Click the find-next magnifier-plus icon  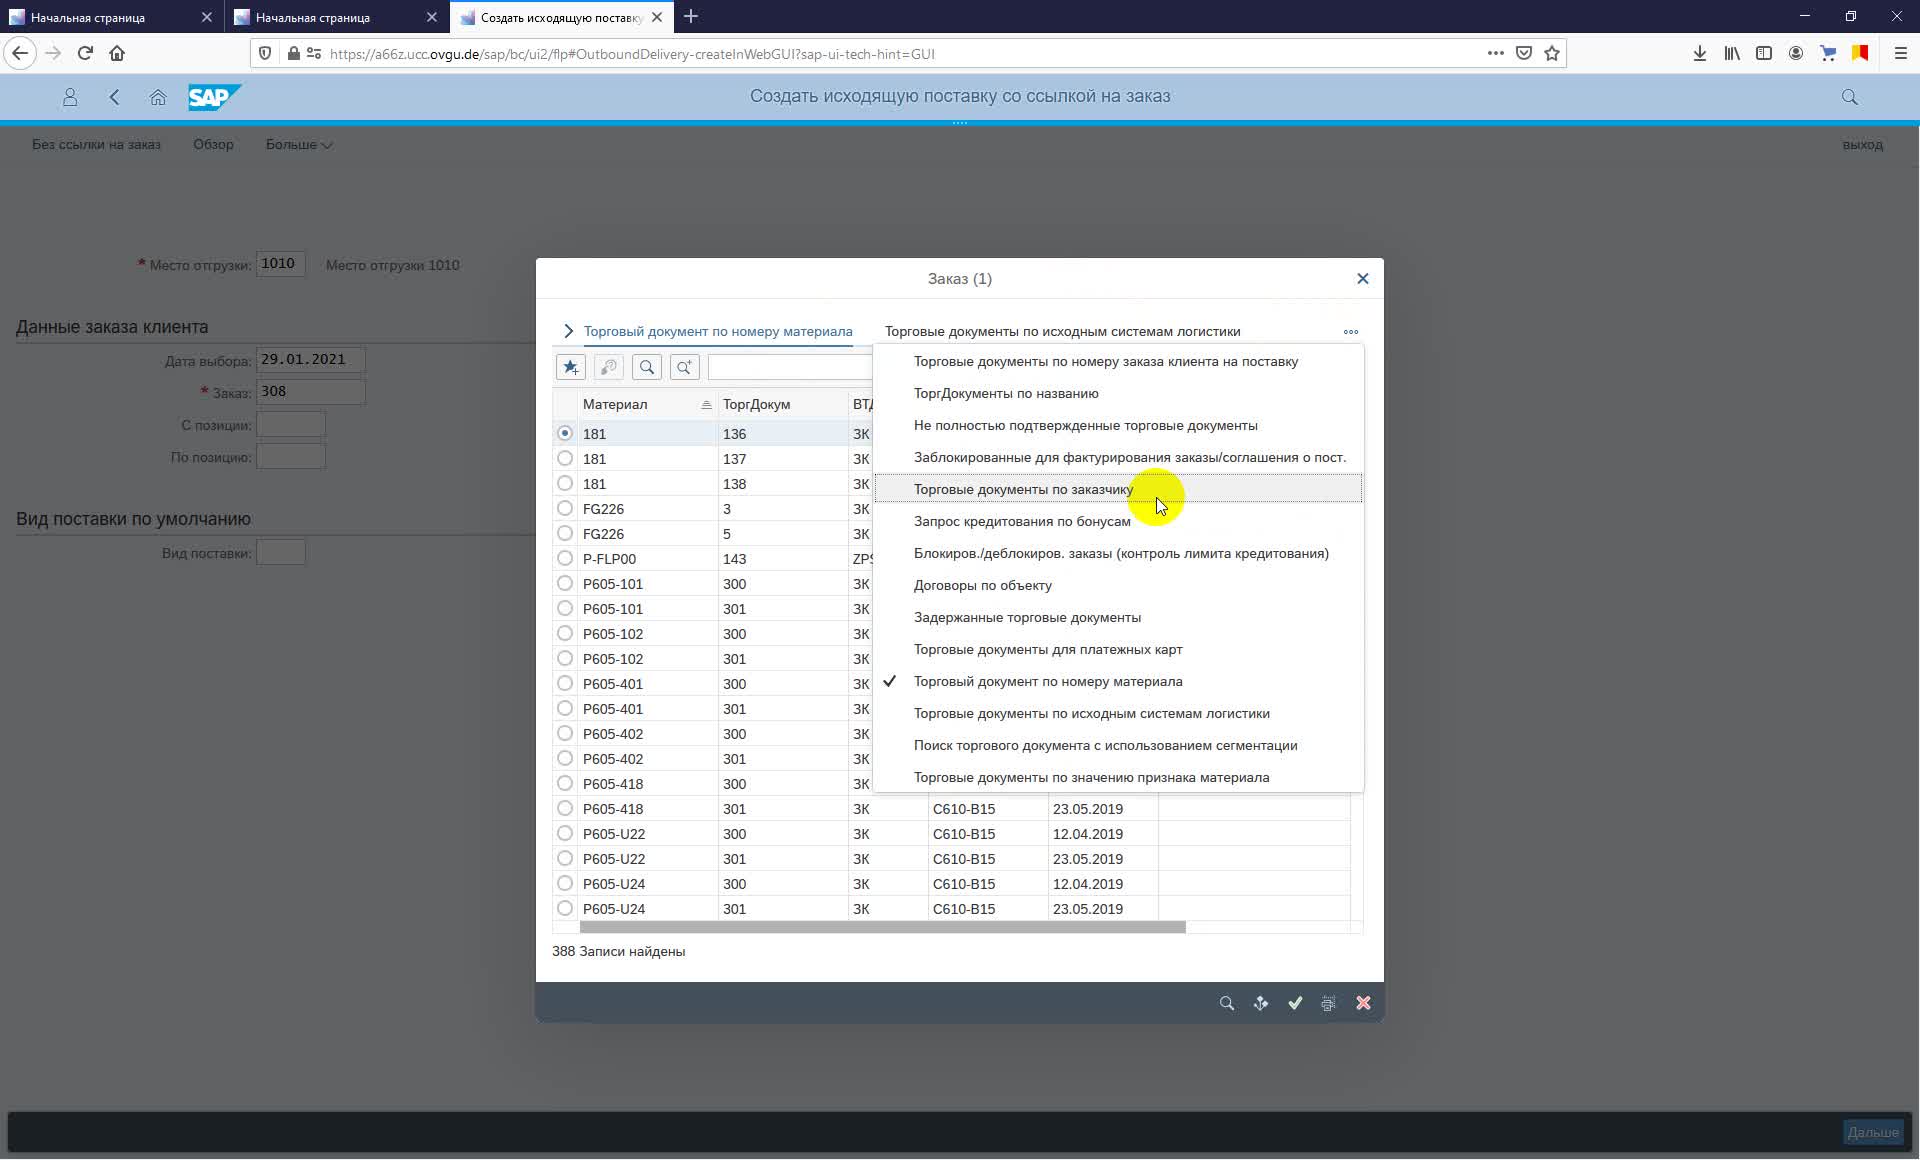pyautogui.click(x=685, y=368)
